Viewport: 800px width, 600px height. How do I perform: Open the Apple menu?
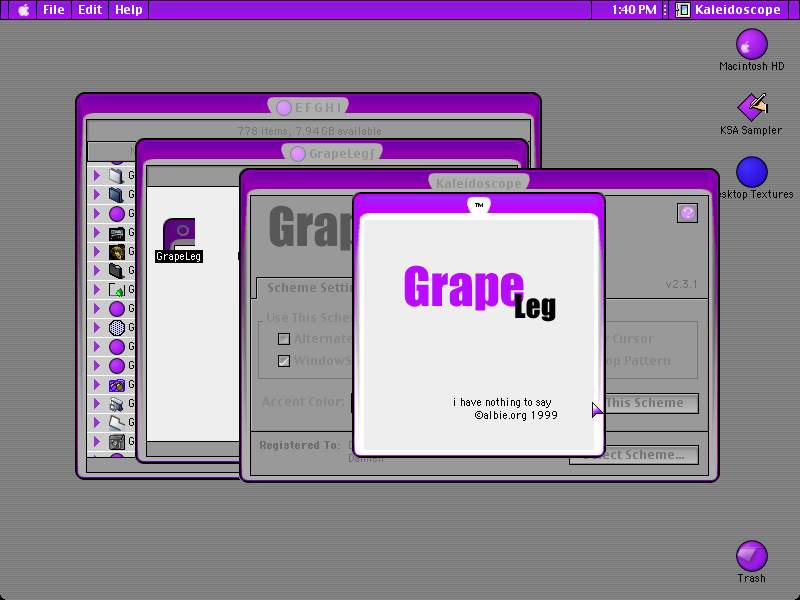[23, 10]
